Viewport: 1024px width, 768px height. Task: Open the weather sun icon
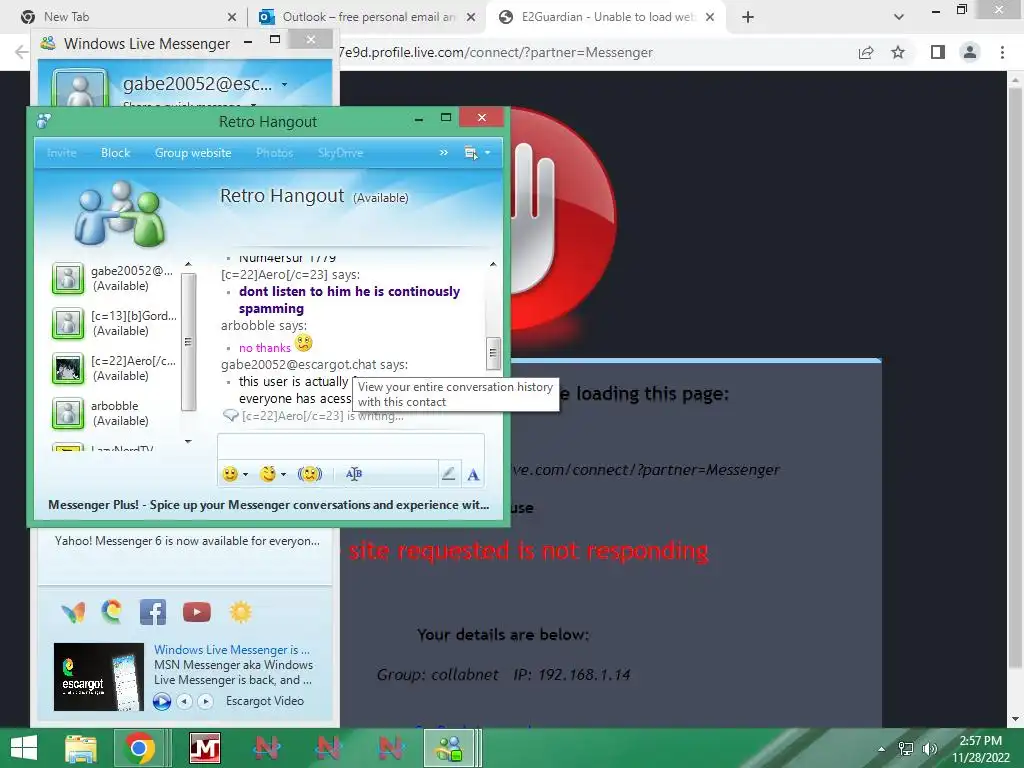(240, 612)
